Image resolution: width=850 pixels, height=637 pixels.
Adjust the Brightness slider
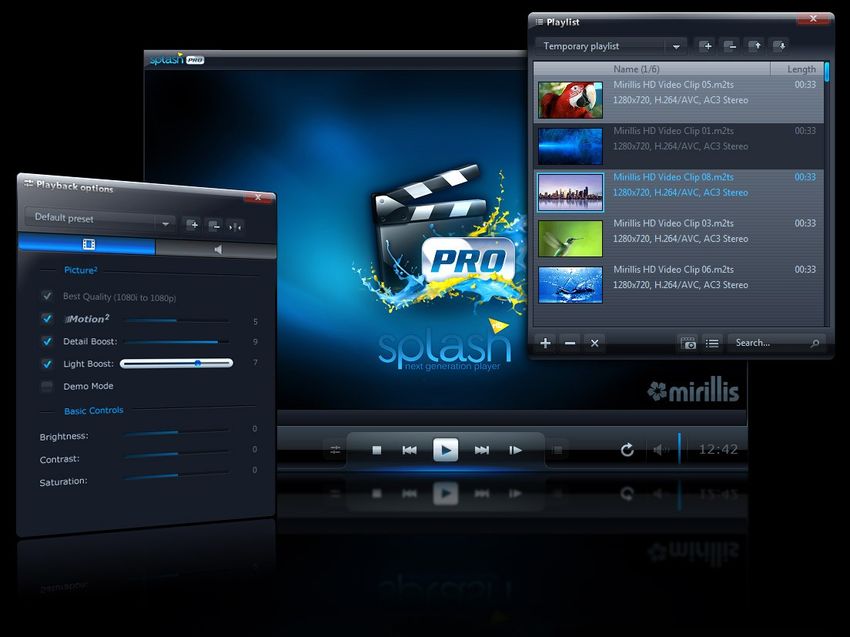tap(176, 432)
